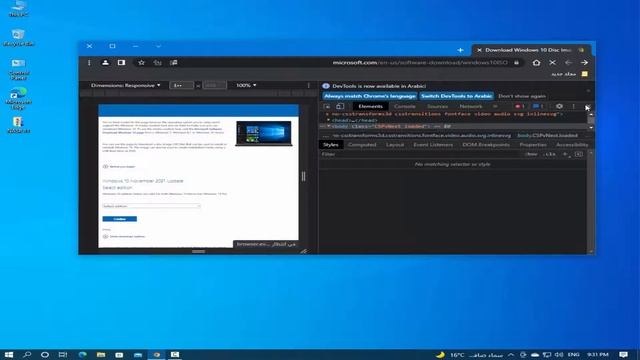Open the 100% zoom dropdown
640x360 pixels.
246,85
